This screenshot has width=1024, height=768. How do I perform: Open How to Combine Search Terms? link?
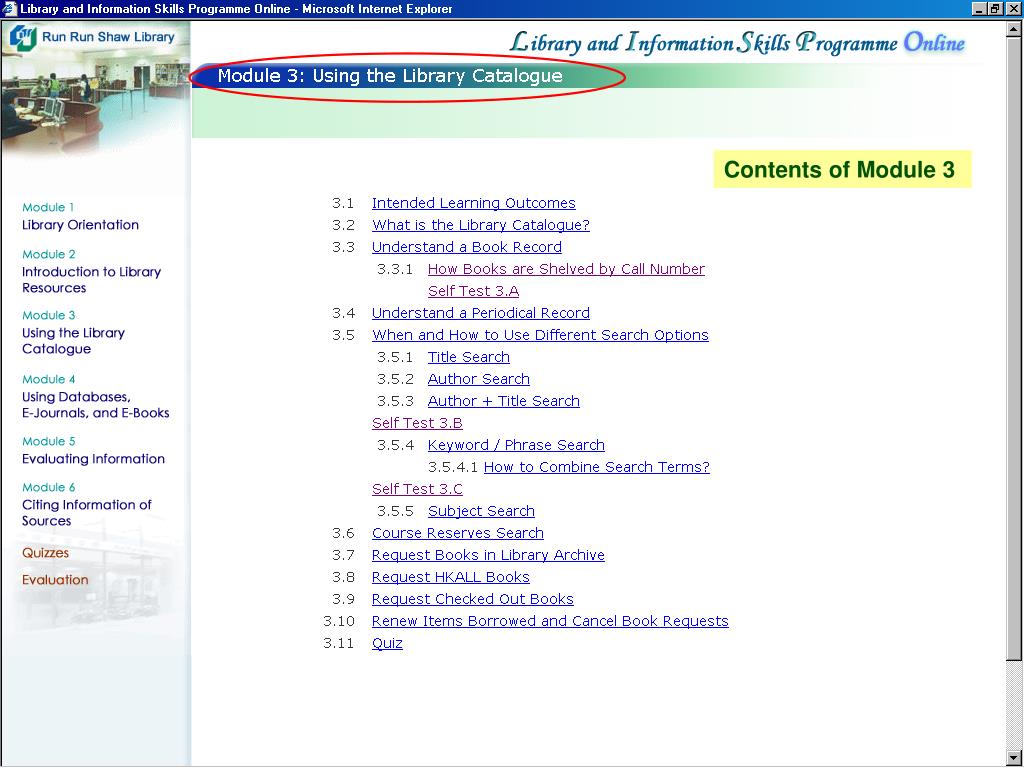(597, 467)
